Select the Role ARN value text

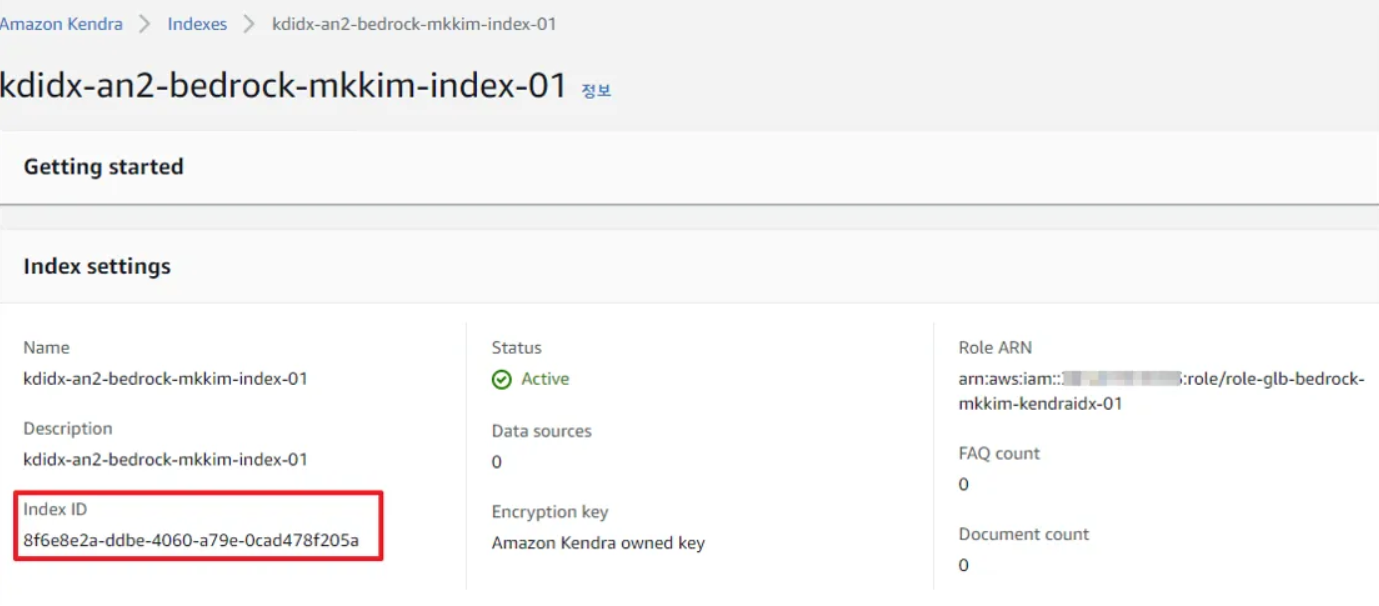pos(1162,392)
